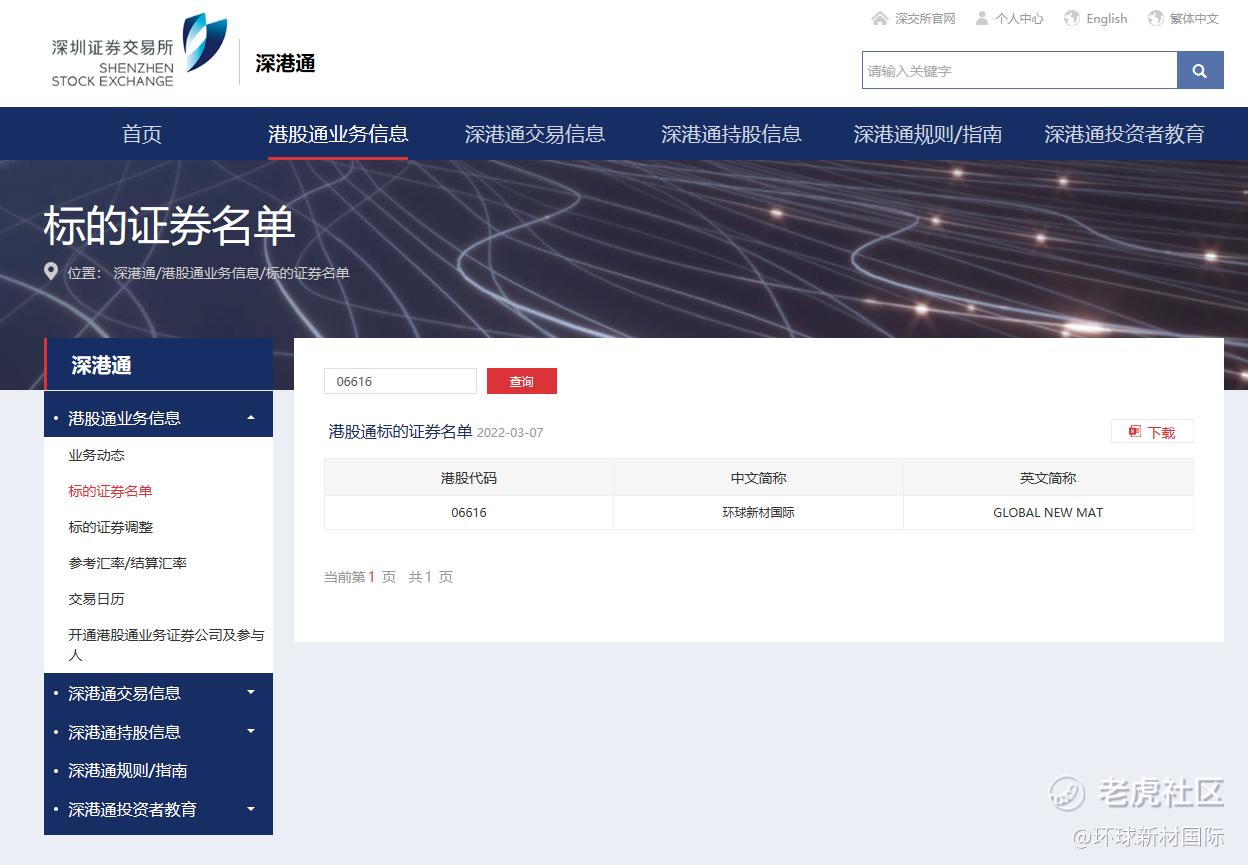
Task: Click the 港股代码 column header
Action: tap(469, 478)
